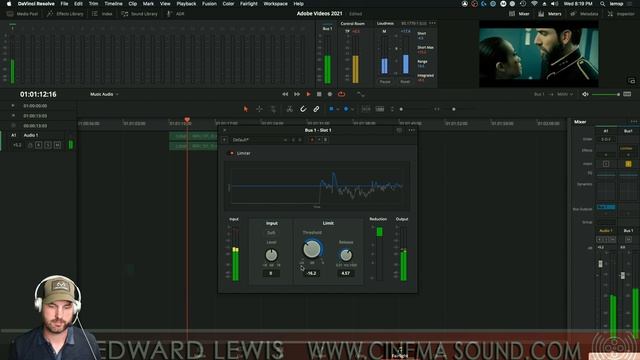This screenshot has height=360, width=640.
Task: Start playback with the play button
Action: pos(309,94)
